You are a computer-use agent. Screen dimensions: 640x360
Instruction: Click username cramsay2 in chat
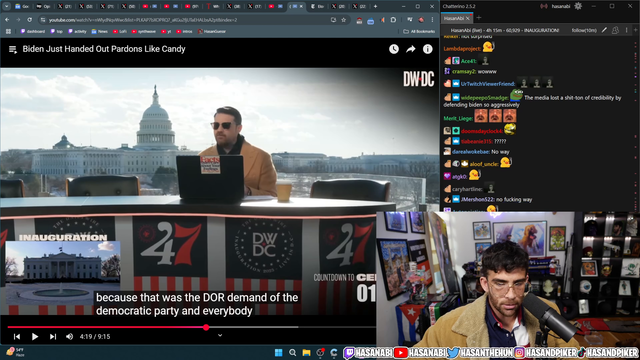(x=464, y=71)
